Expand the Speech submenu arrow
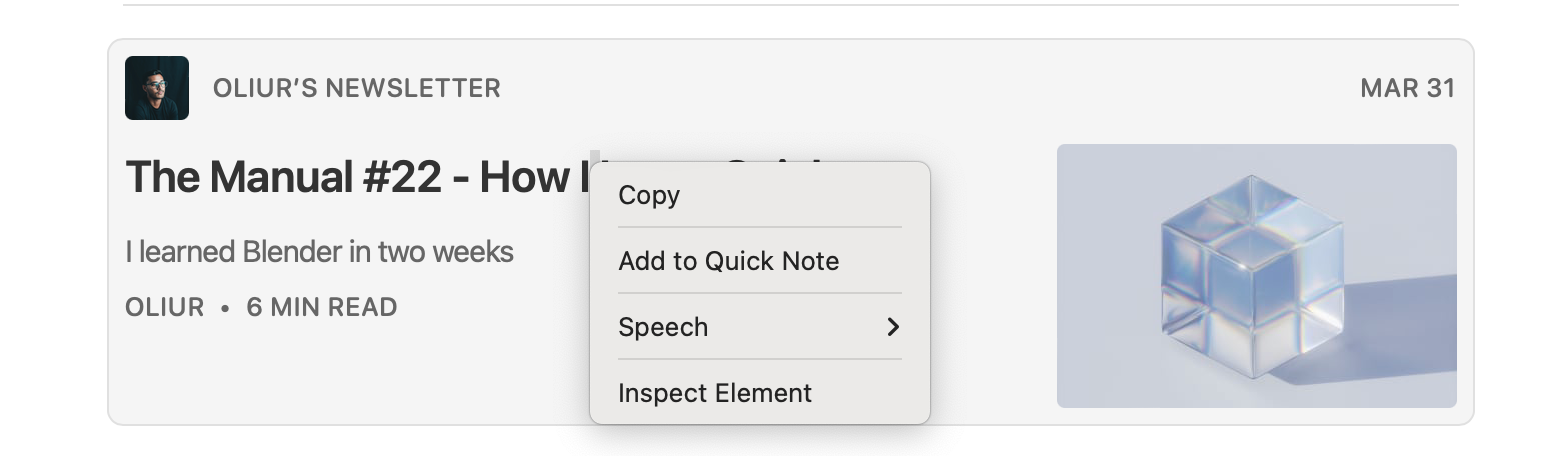 pos(893,327)
